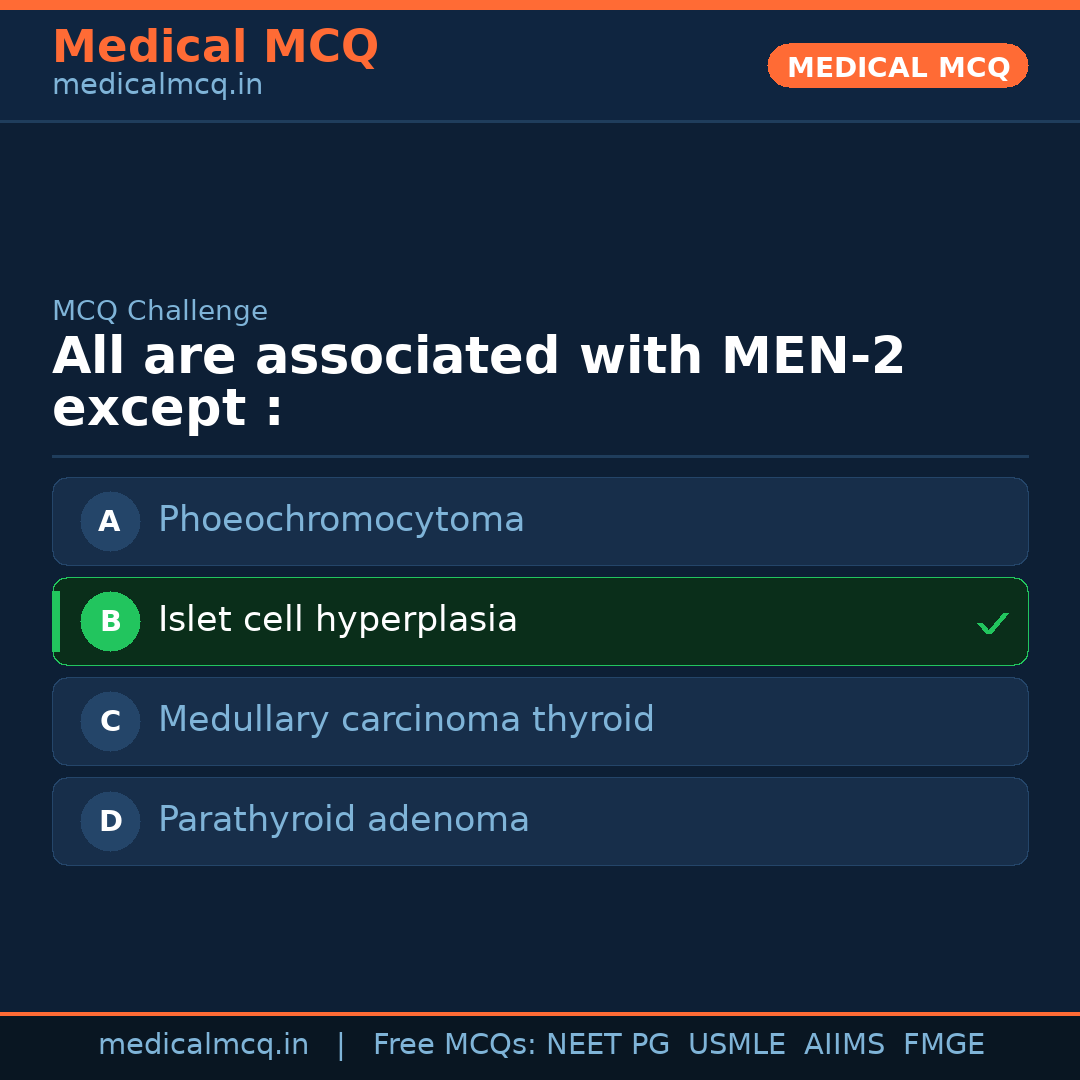Click the green checkmark icon
The height and width of the screenshot is (1080, 1080).
pos(992,623)
